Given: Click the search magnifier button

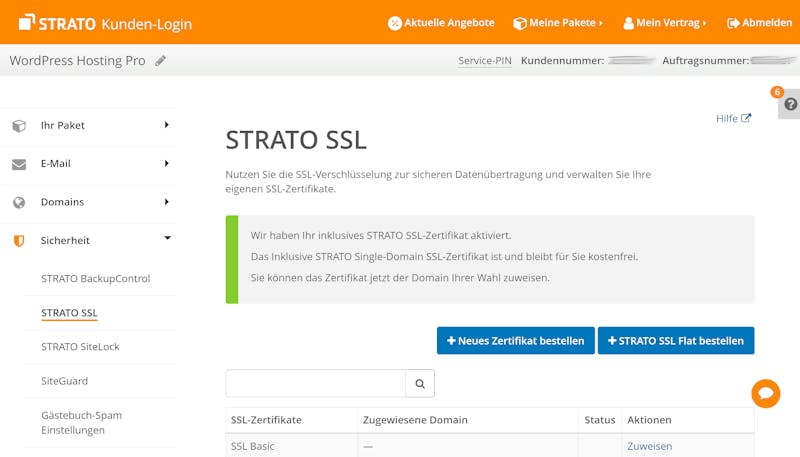Looking at the screenshot, I should pyautogui.click(x=420, y=384).
